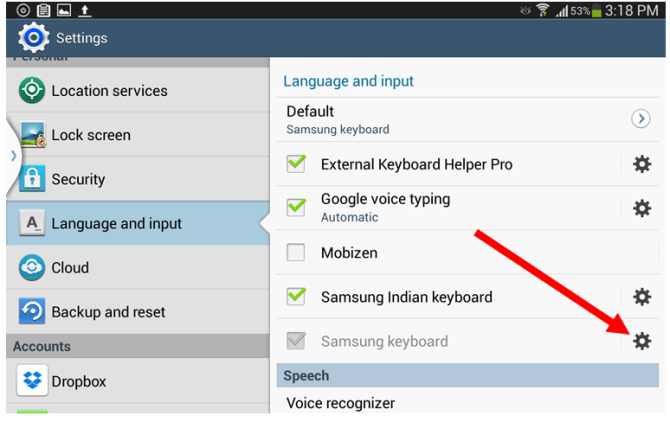Tap the Backup and reset icon

coord(32,311)
